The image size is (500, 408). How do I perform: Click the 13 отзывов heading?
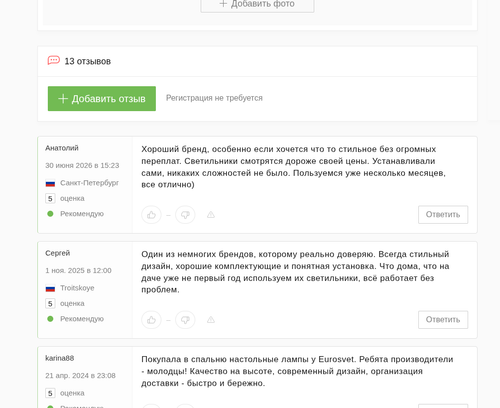tap(87, 61)
